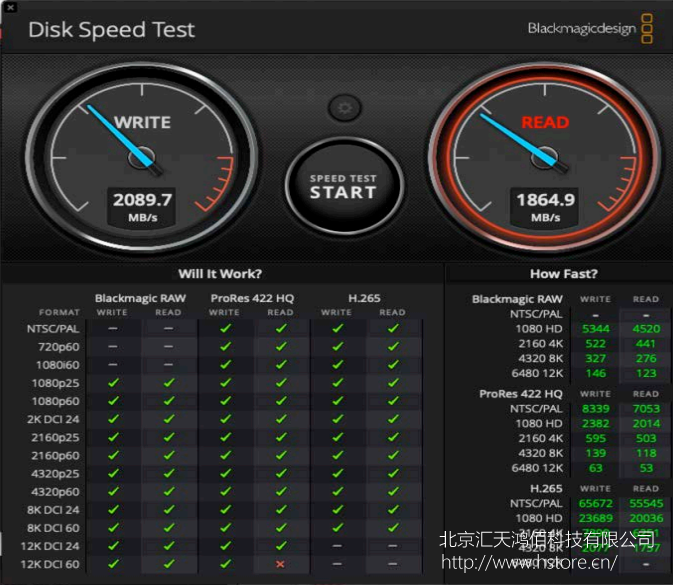Open the settings gear above Start
673x585 pixels.
point(344,107)
